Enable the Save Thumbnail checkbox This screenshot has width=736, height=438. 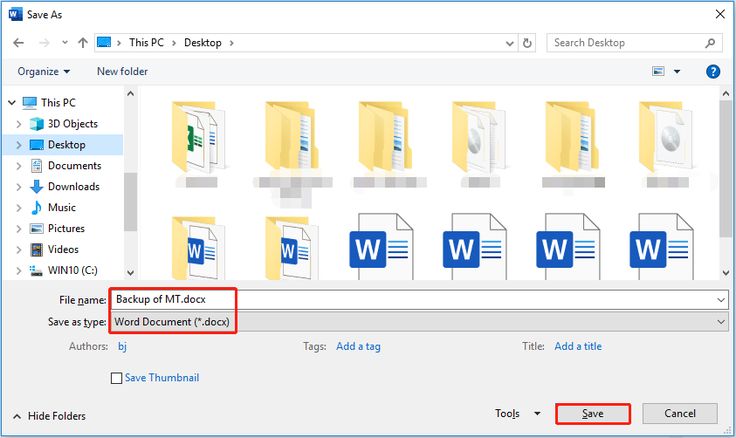(x=117, y=378)
